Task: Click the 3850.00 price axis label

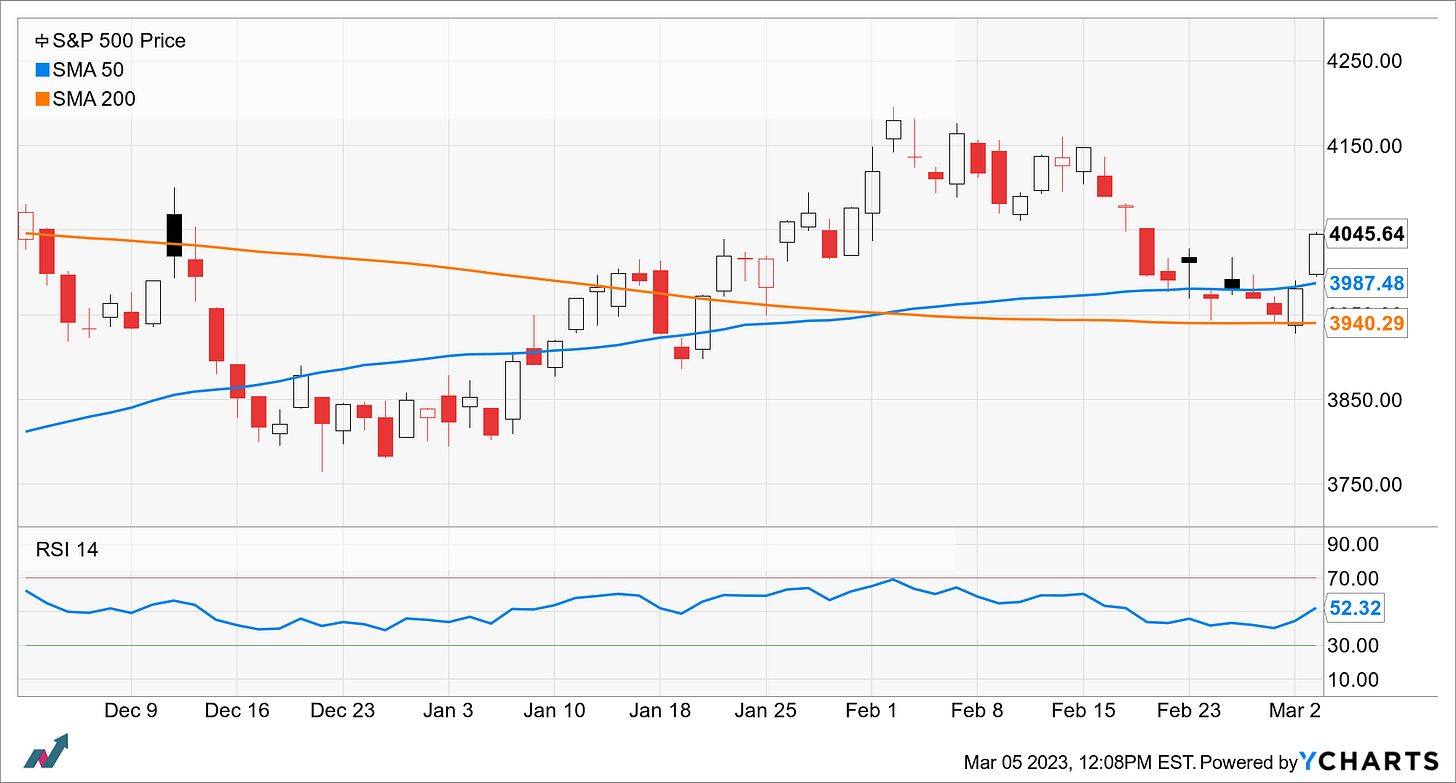Action: pos(1366,400)
